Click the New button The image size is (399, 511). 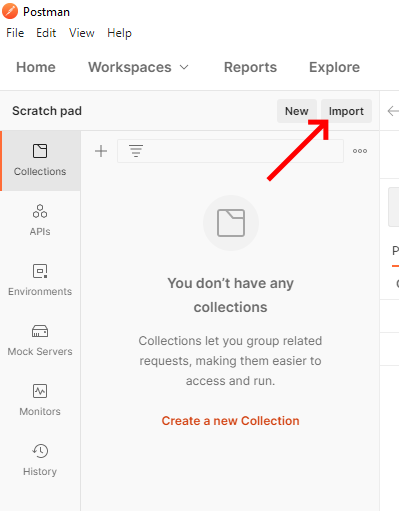coord(297,111)
